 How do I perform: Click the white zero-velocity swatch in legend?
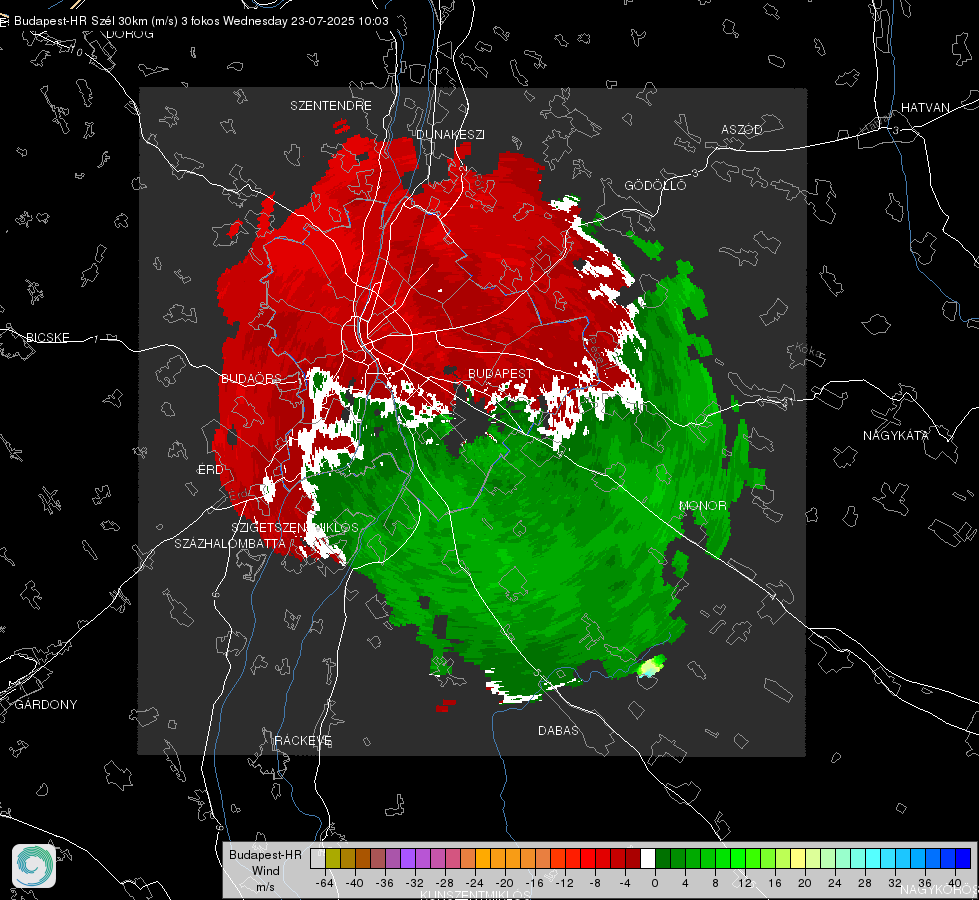pyautogui.click(x=648, y=858)
